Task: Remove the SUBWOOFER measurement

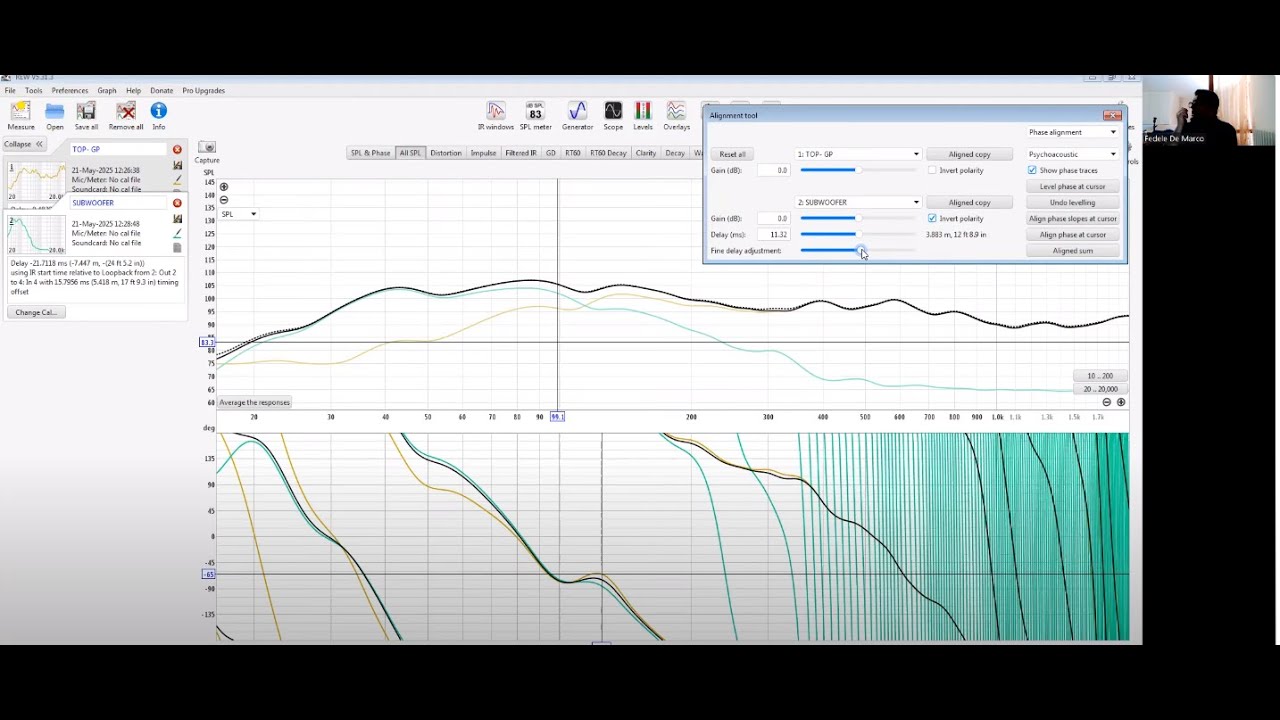Action: click(x=177, y=203)
